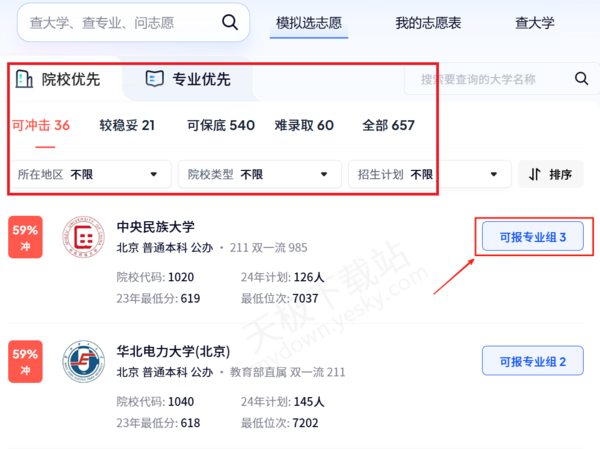Click 最低位次: 7202 text
The height and width of the screenshot is (449, 600).
pyautogui.click(x=279, y=423)
